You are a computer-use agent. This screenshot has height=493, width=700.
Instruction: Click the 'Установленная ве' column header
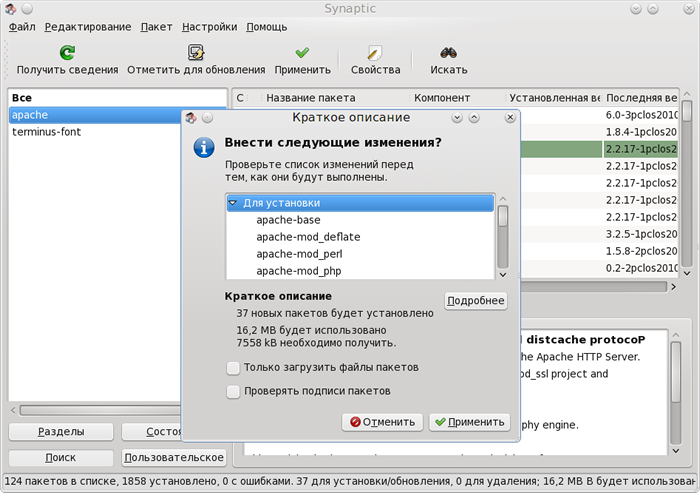coord(554,98)
